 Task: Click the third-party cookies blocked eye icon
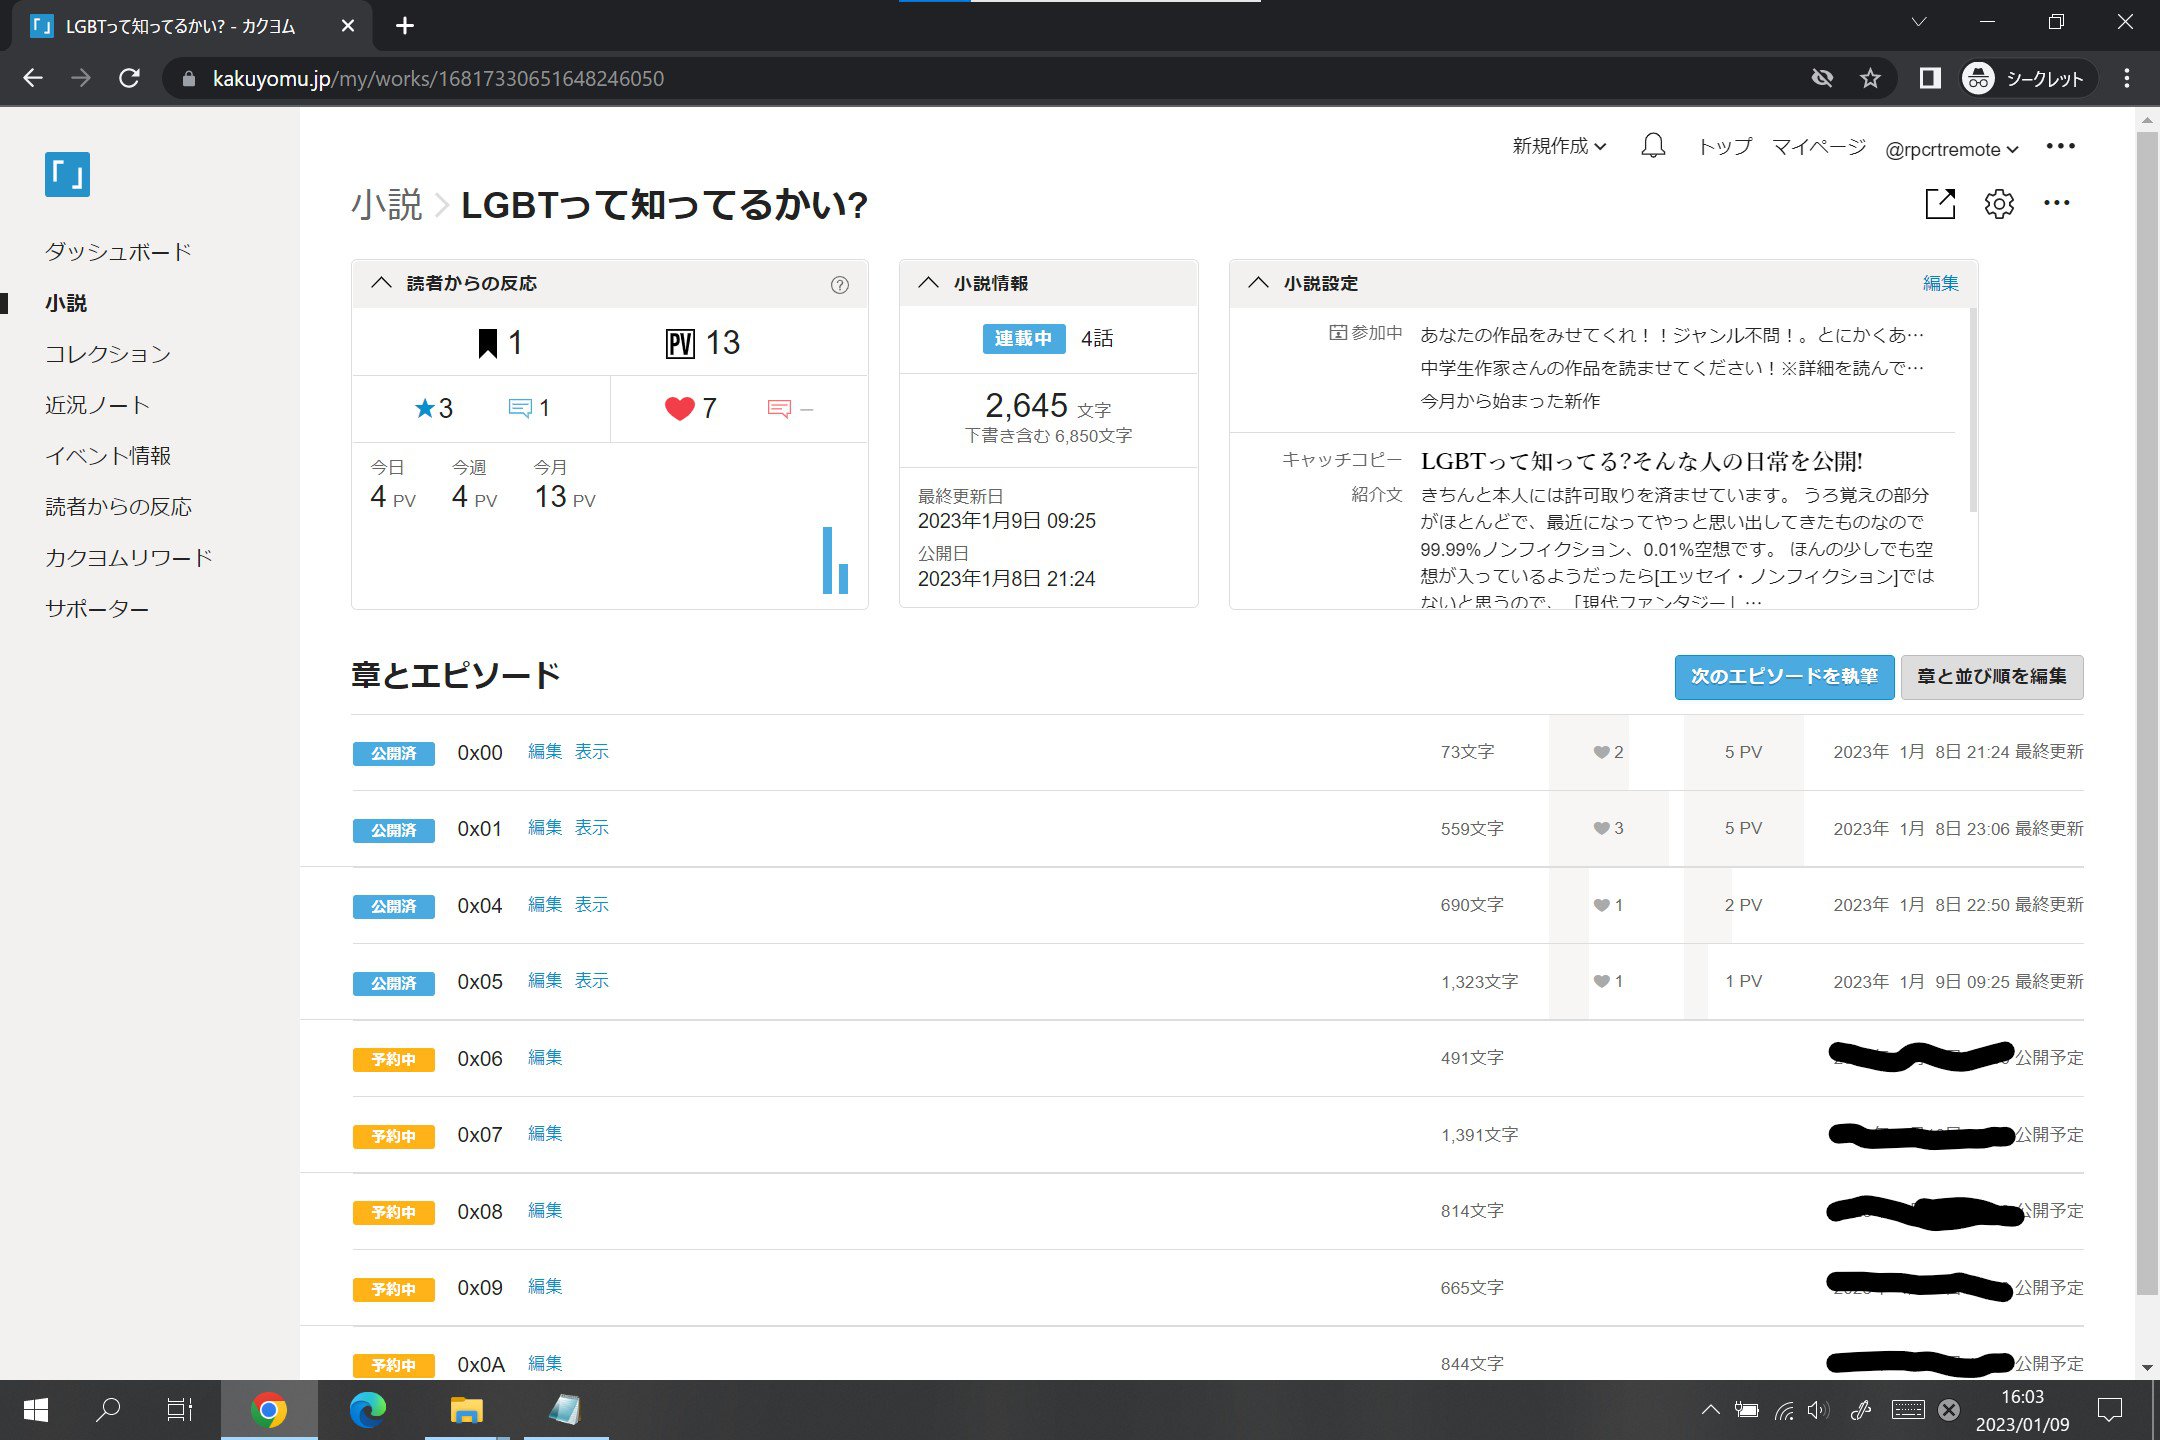[x=1822, y=78]
